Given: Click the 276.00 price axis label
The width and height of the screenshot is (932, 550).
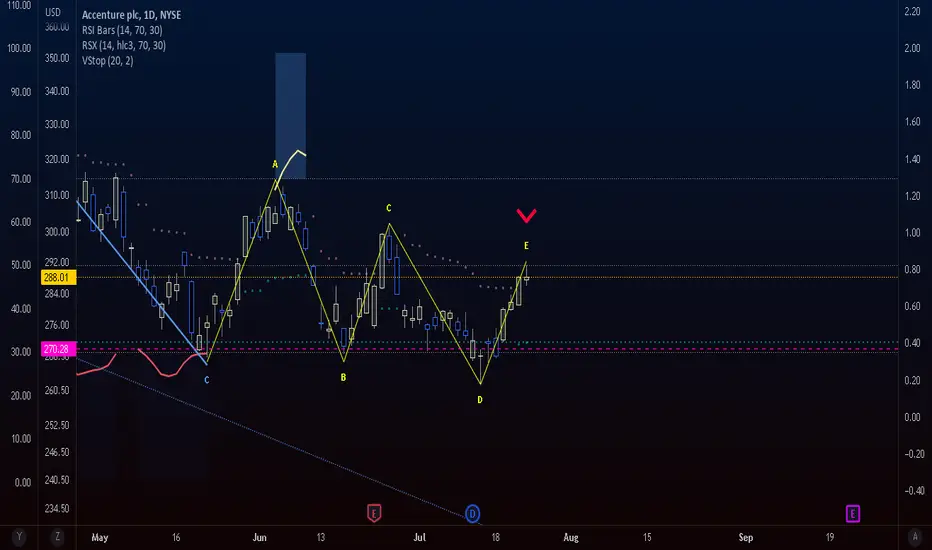Looking at the screenshot, I should pos(57,325).
